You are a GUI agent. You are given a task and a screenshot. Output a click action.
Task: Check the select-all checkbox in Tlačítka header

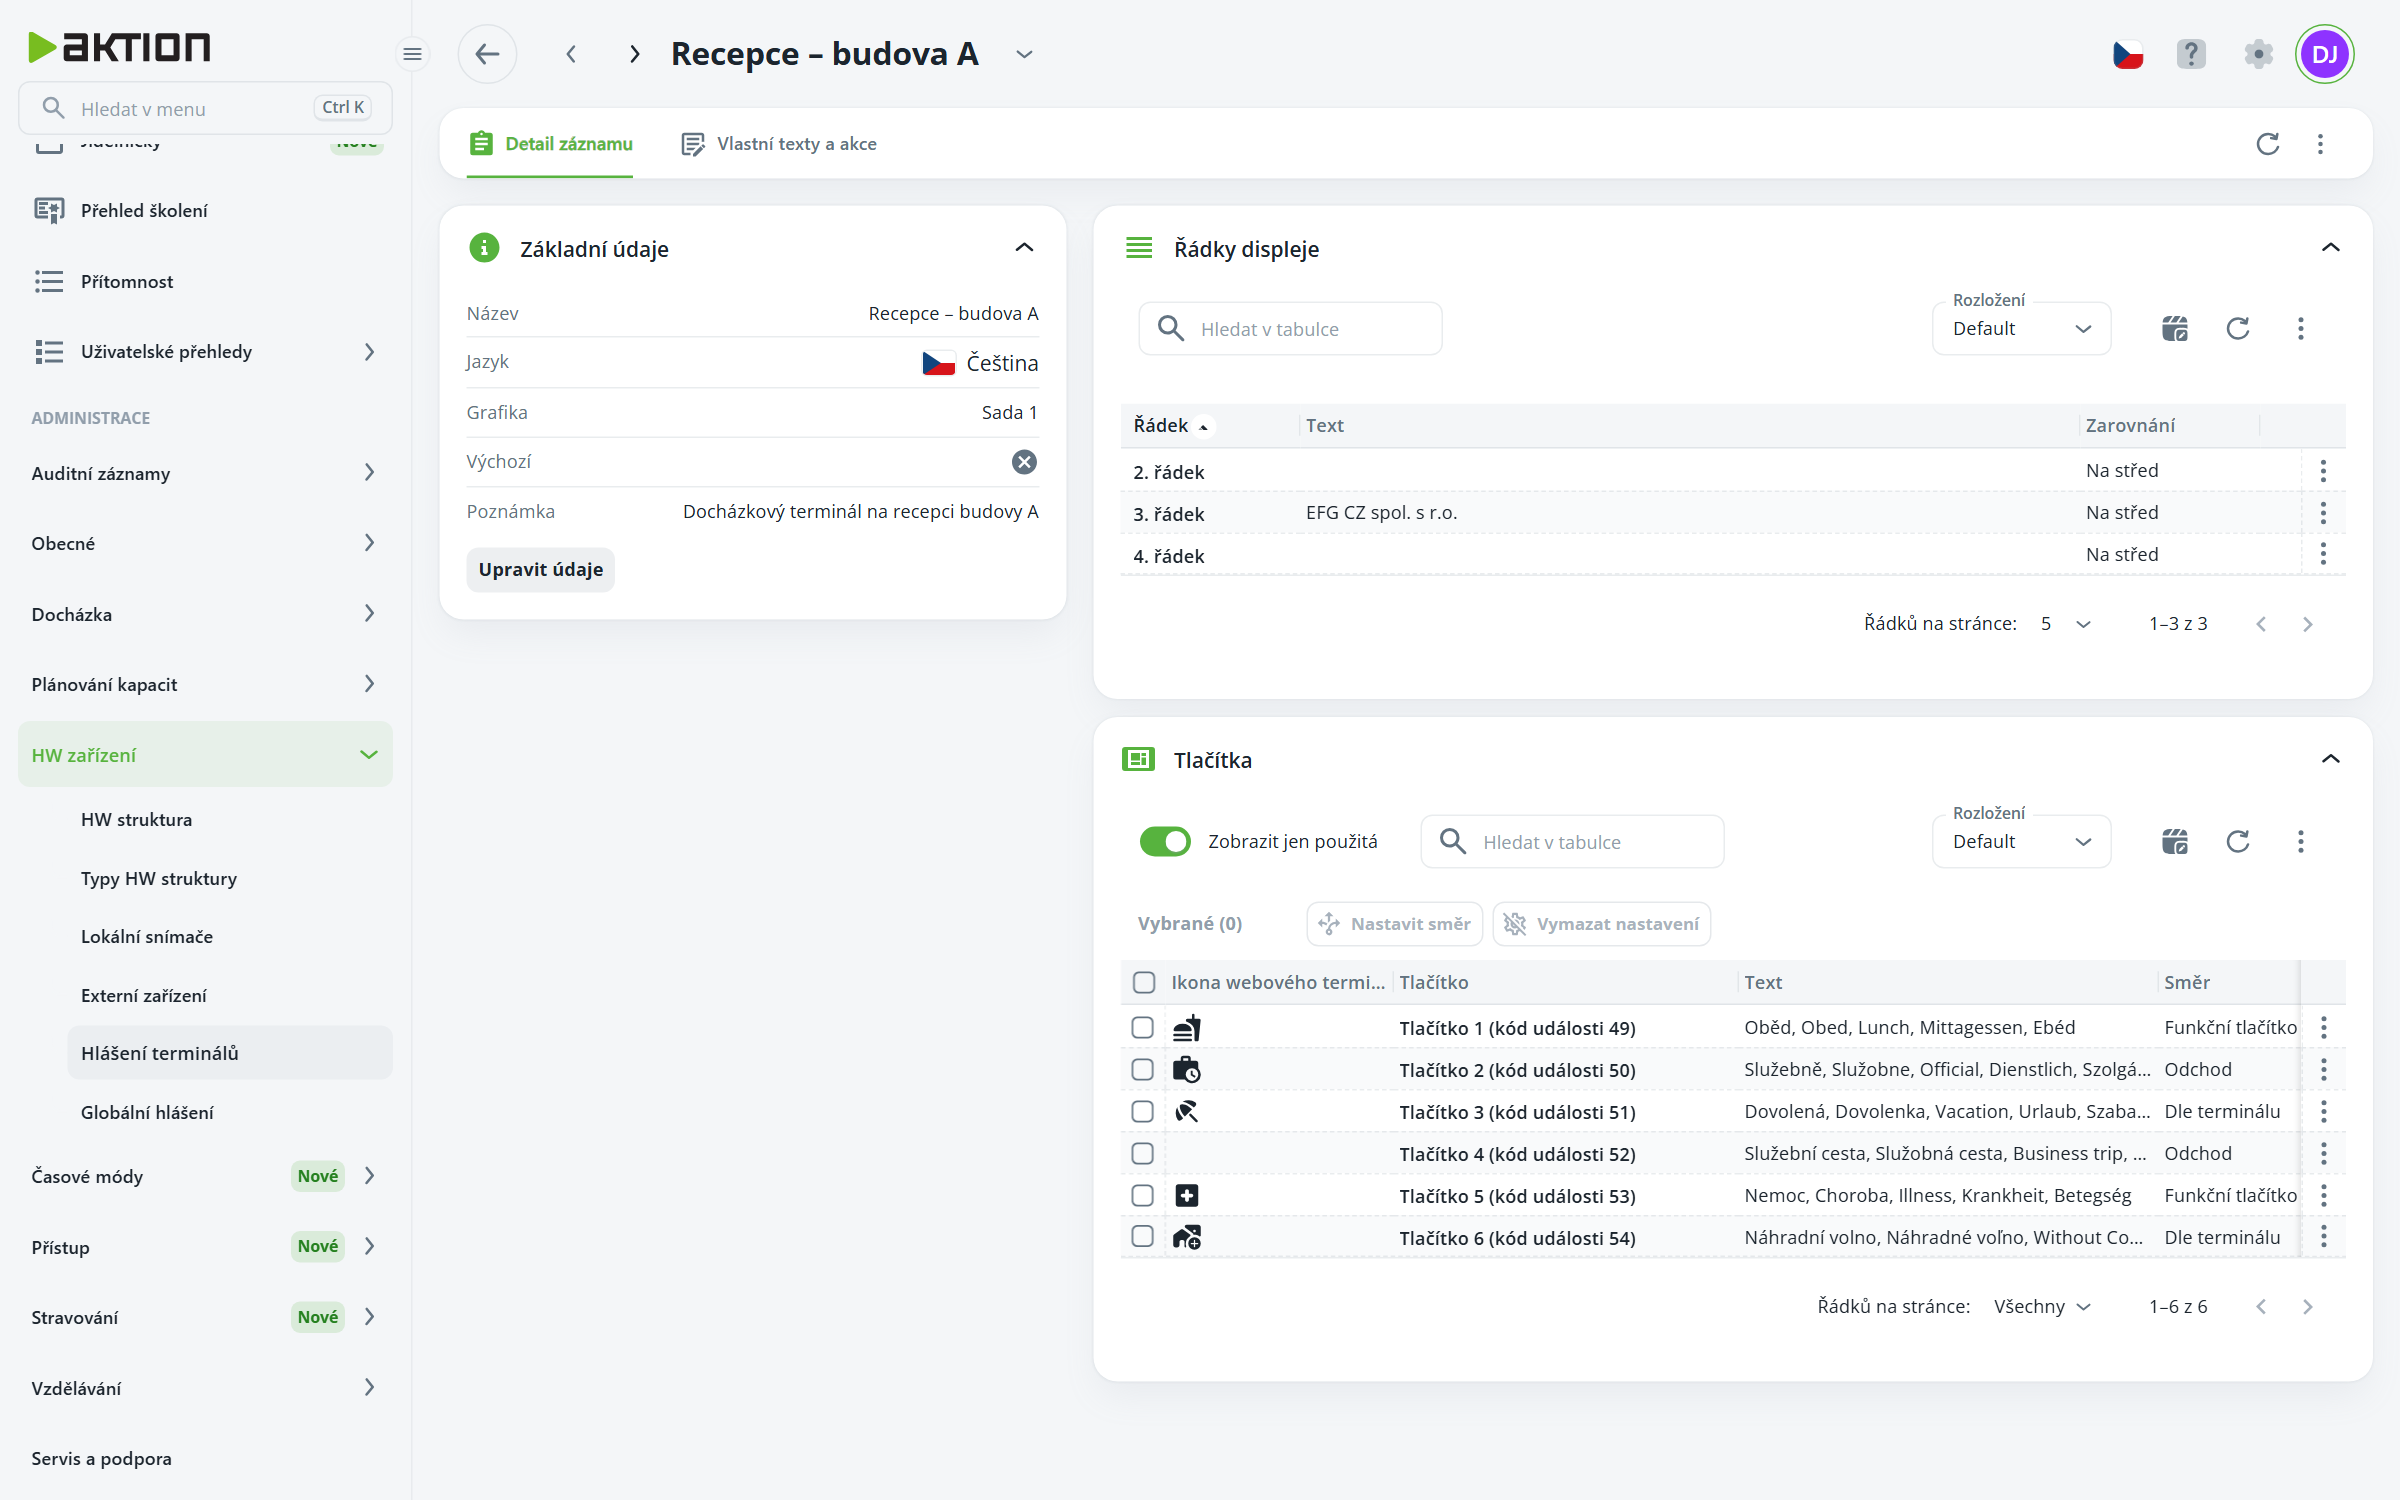tap(1144, 982)
